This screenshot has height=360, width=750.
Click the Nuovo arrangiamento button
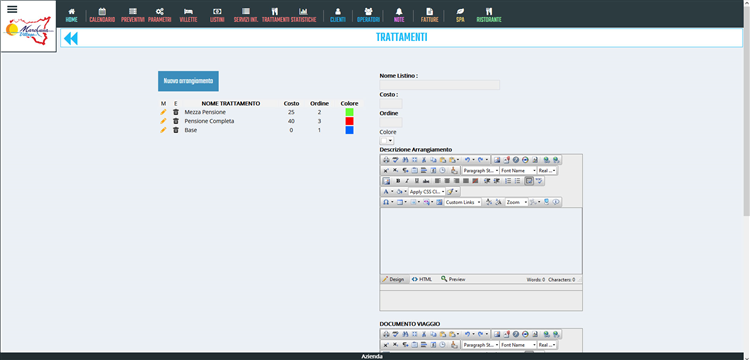(x=188, y=81)
